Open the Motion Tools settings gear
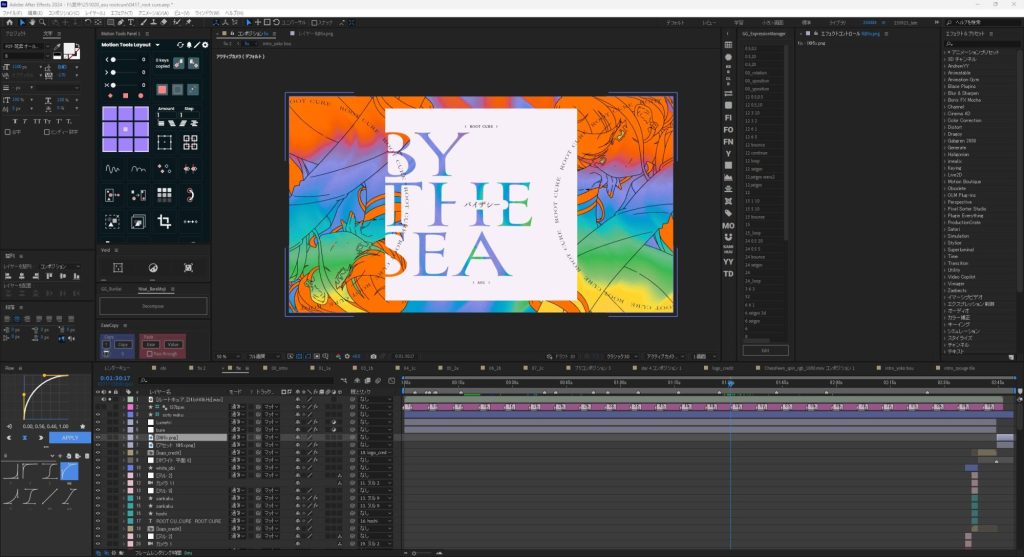The height and width of the screenshot is (557, 1024). (205, 45)
